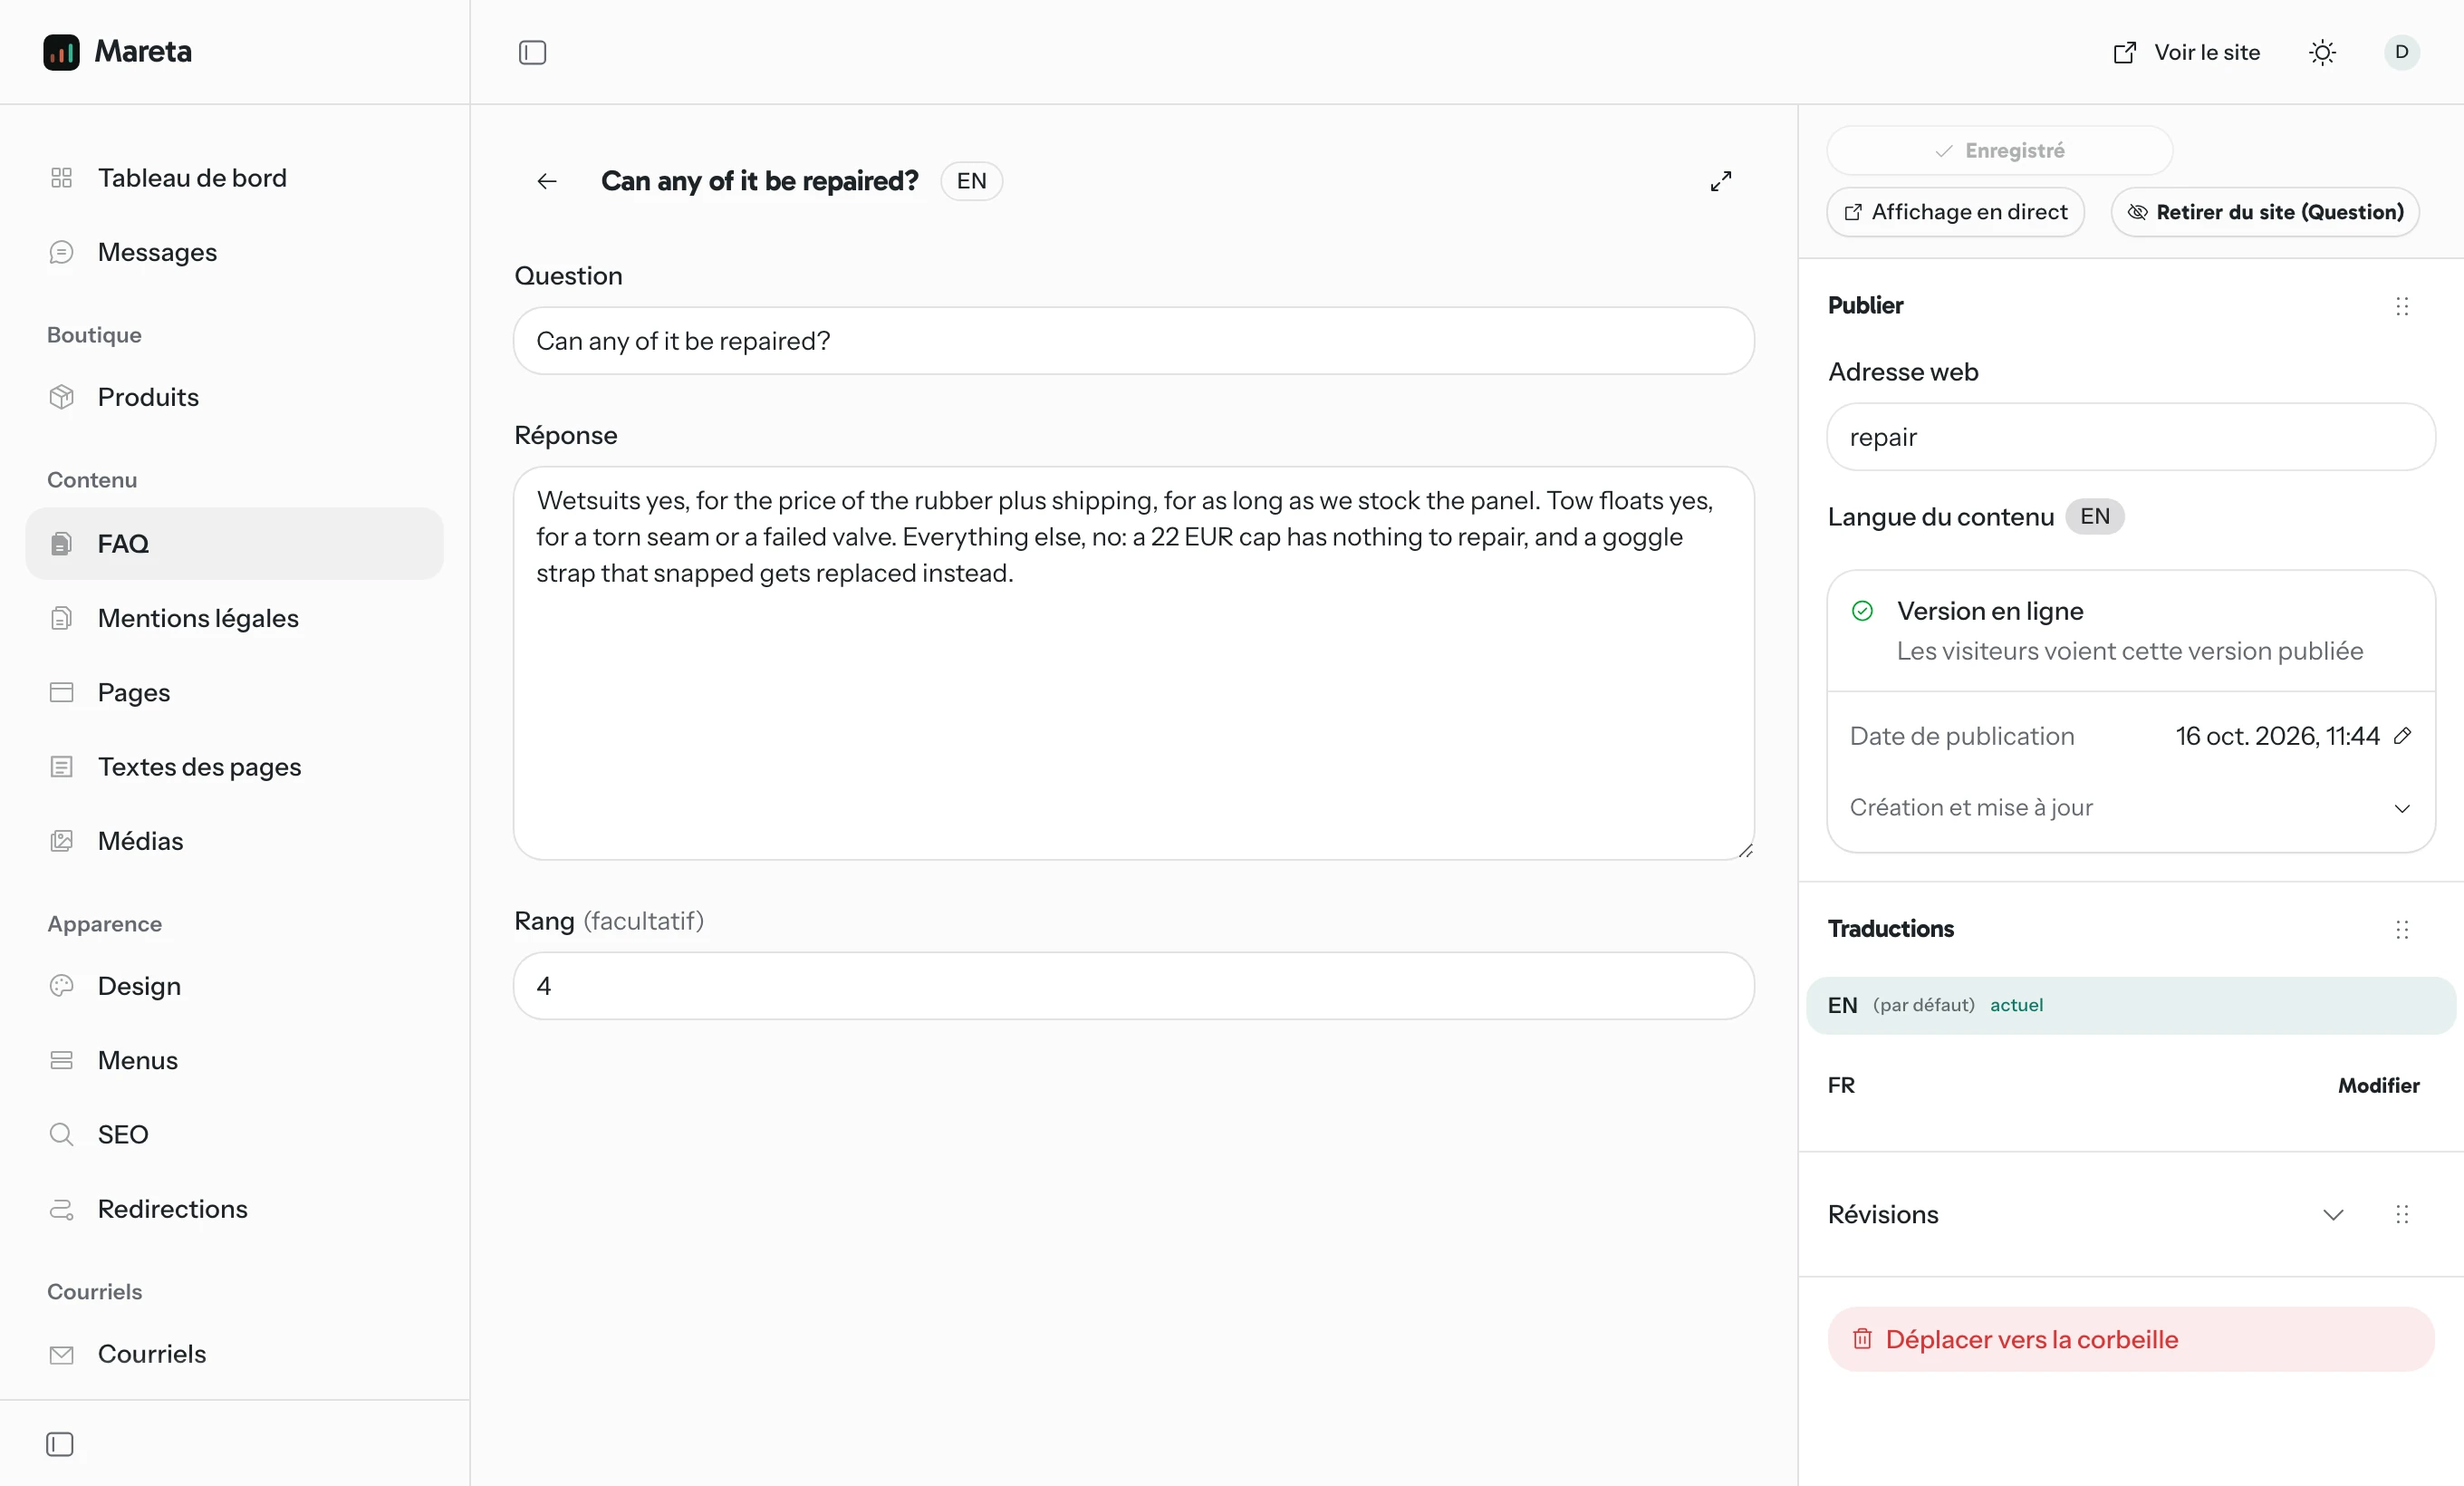Click EN badge next to title
Screen dimensions: 2464x1486
point(971,181)
